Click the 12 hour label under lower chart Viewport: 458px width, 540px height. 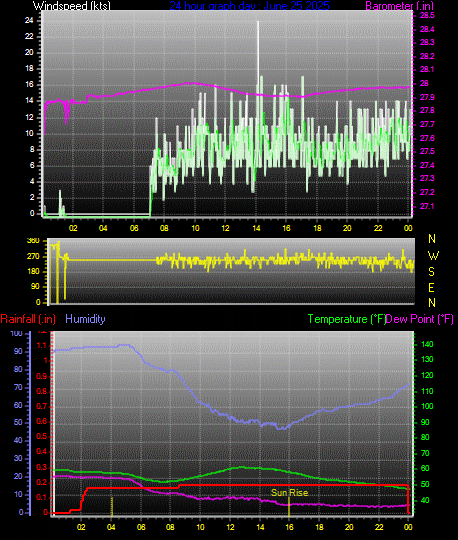(x=230, y=527)
